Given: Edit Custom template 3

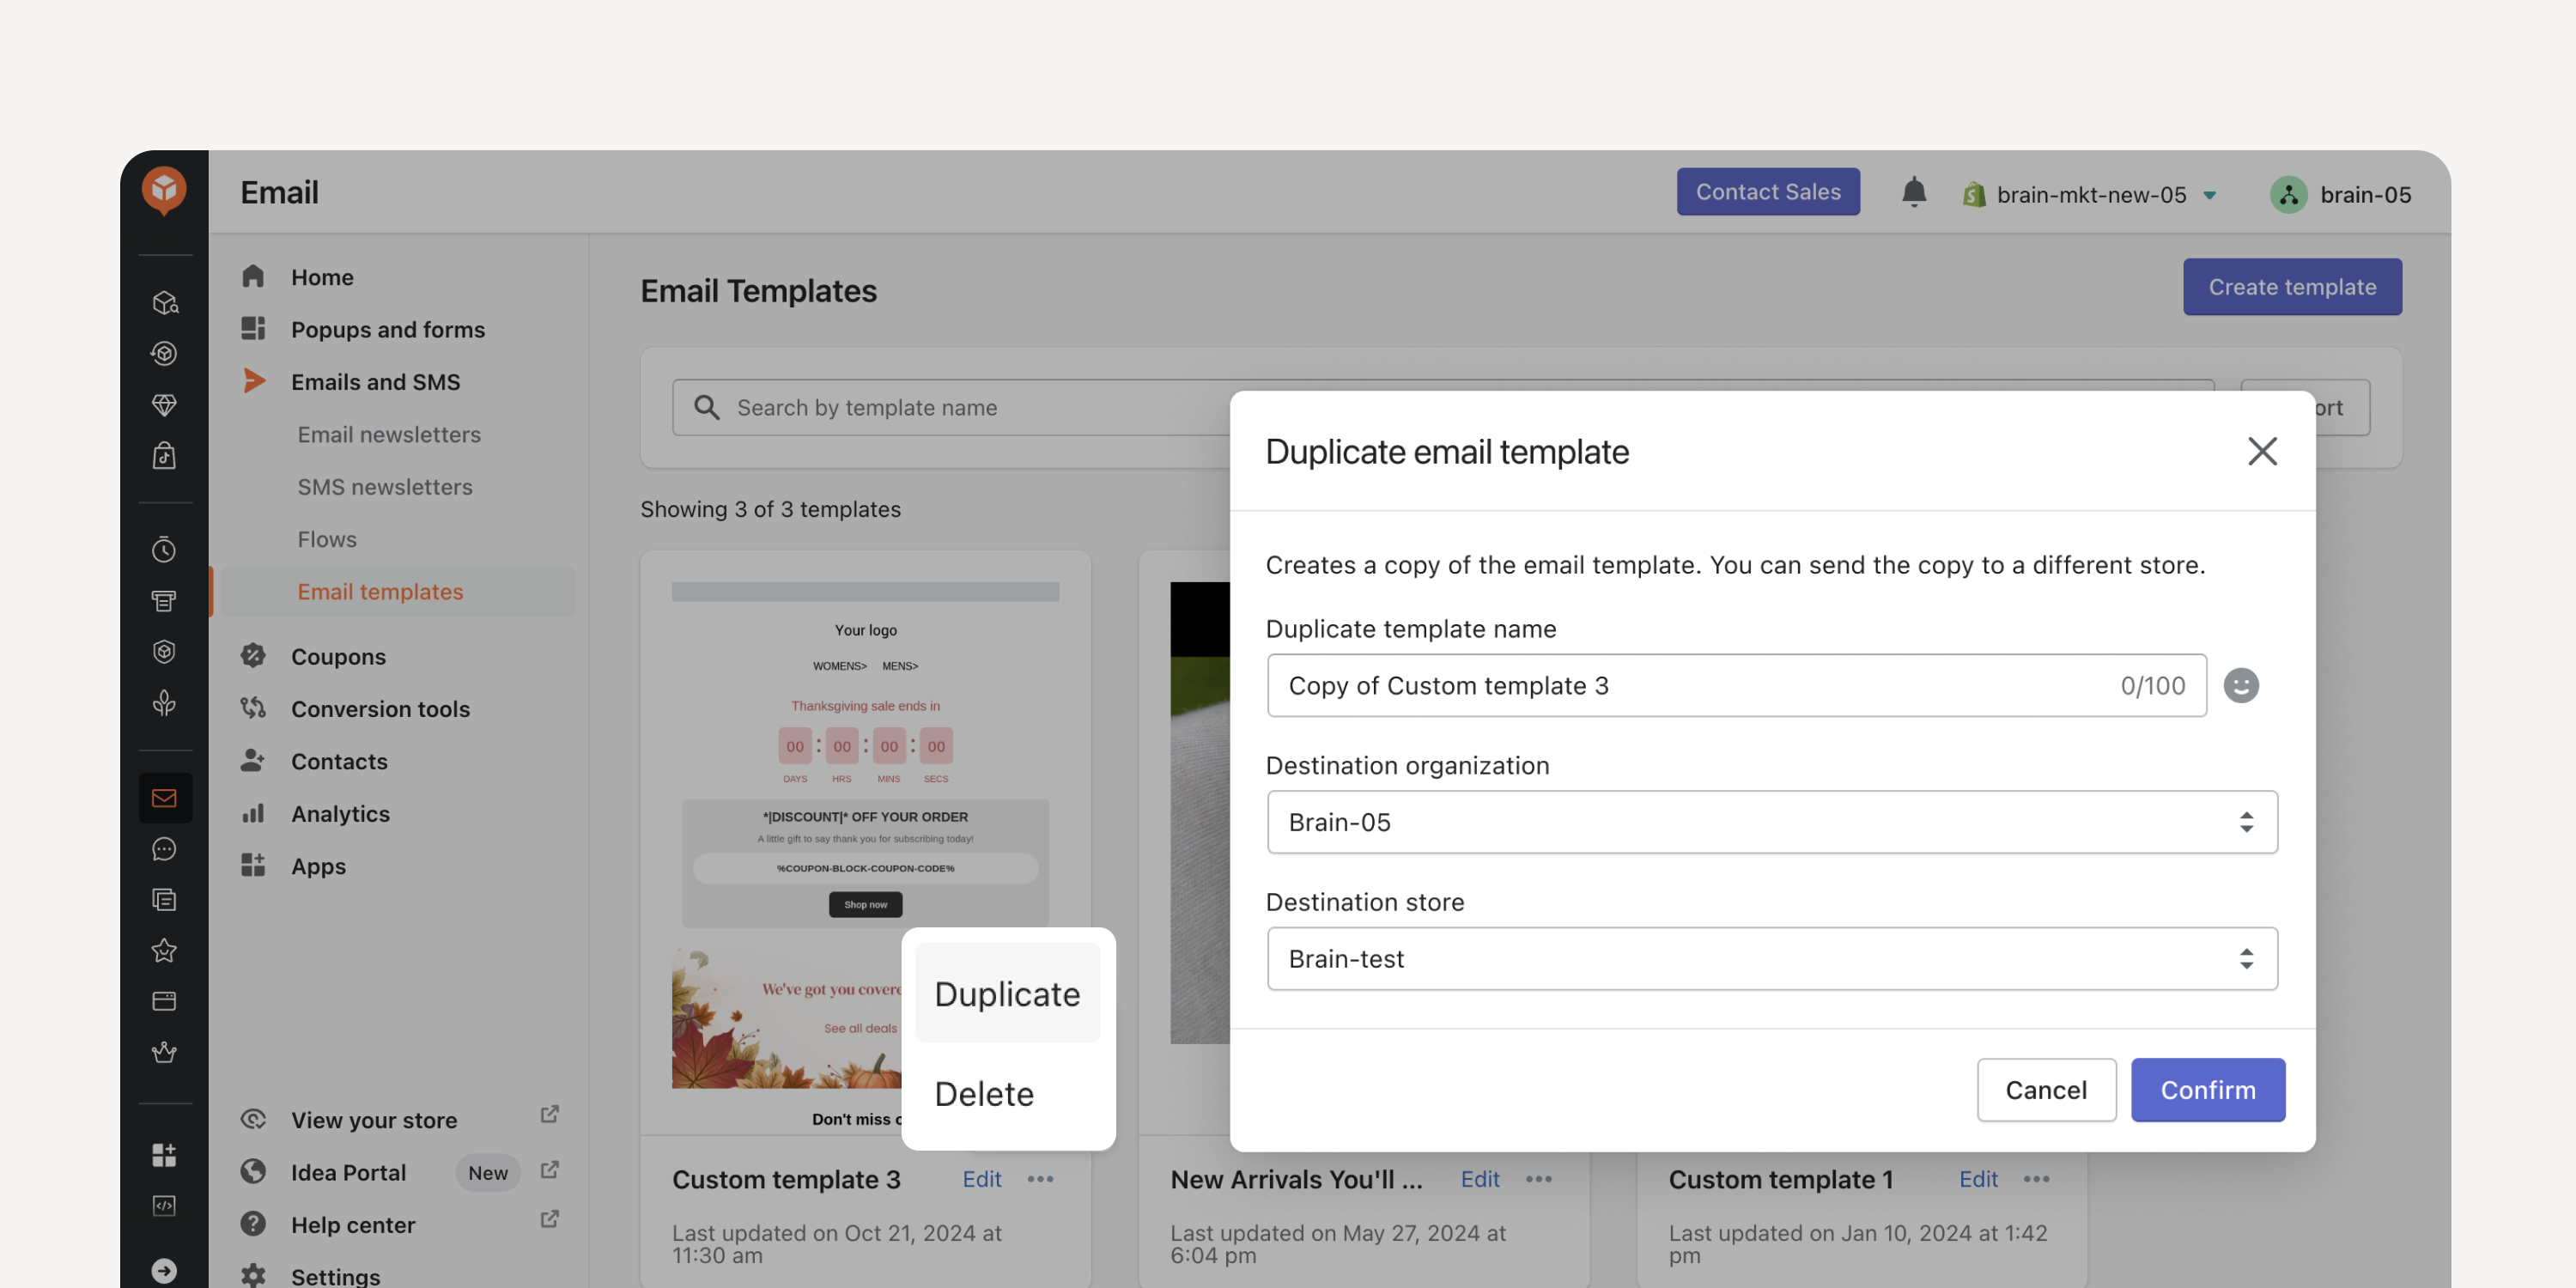Looking at the screenshot, I should 981,1179.
